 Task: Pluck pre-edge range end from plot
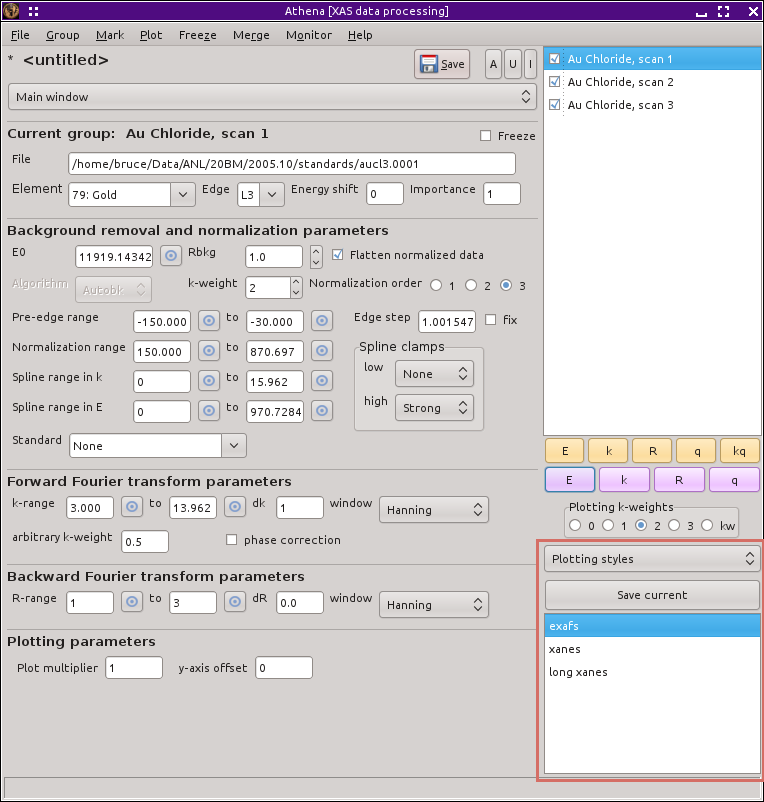point(322,321)
